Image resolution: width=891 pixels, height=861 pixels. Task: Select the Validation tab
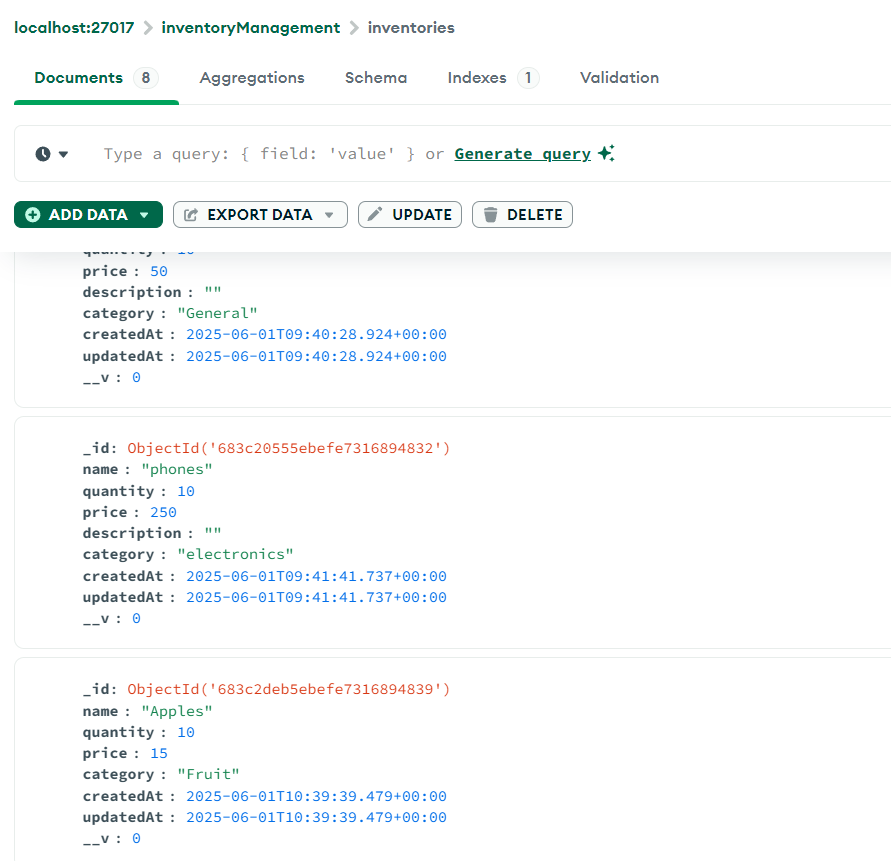coord(619,78)
